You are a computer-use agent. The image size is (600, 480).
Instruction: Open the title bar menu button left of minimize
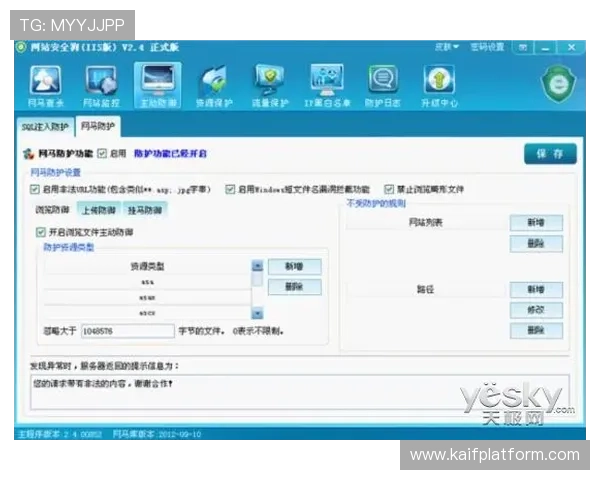click(523, 48)
